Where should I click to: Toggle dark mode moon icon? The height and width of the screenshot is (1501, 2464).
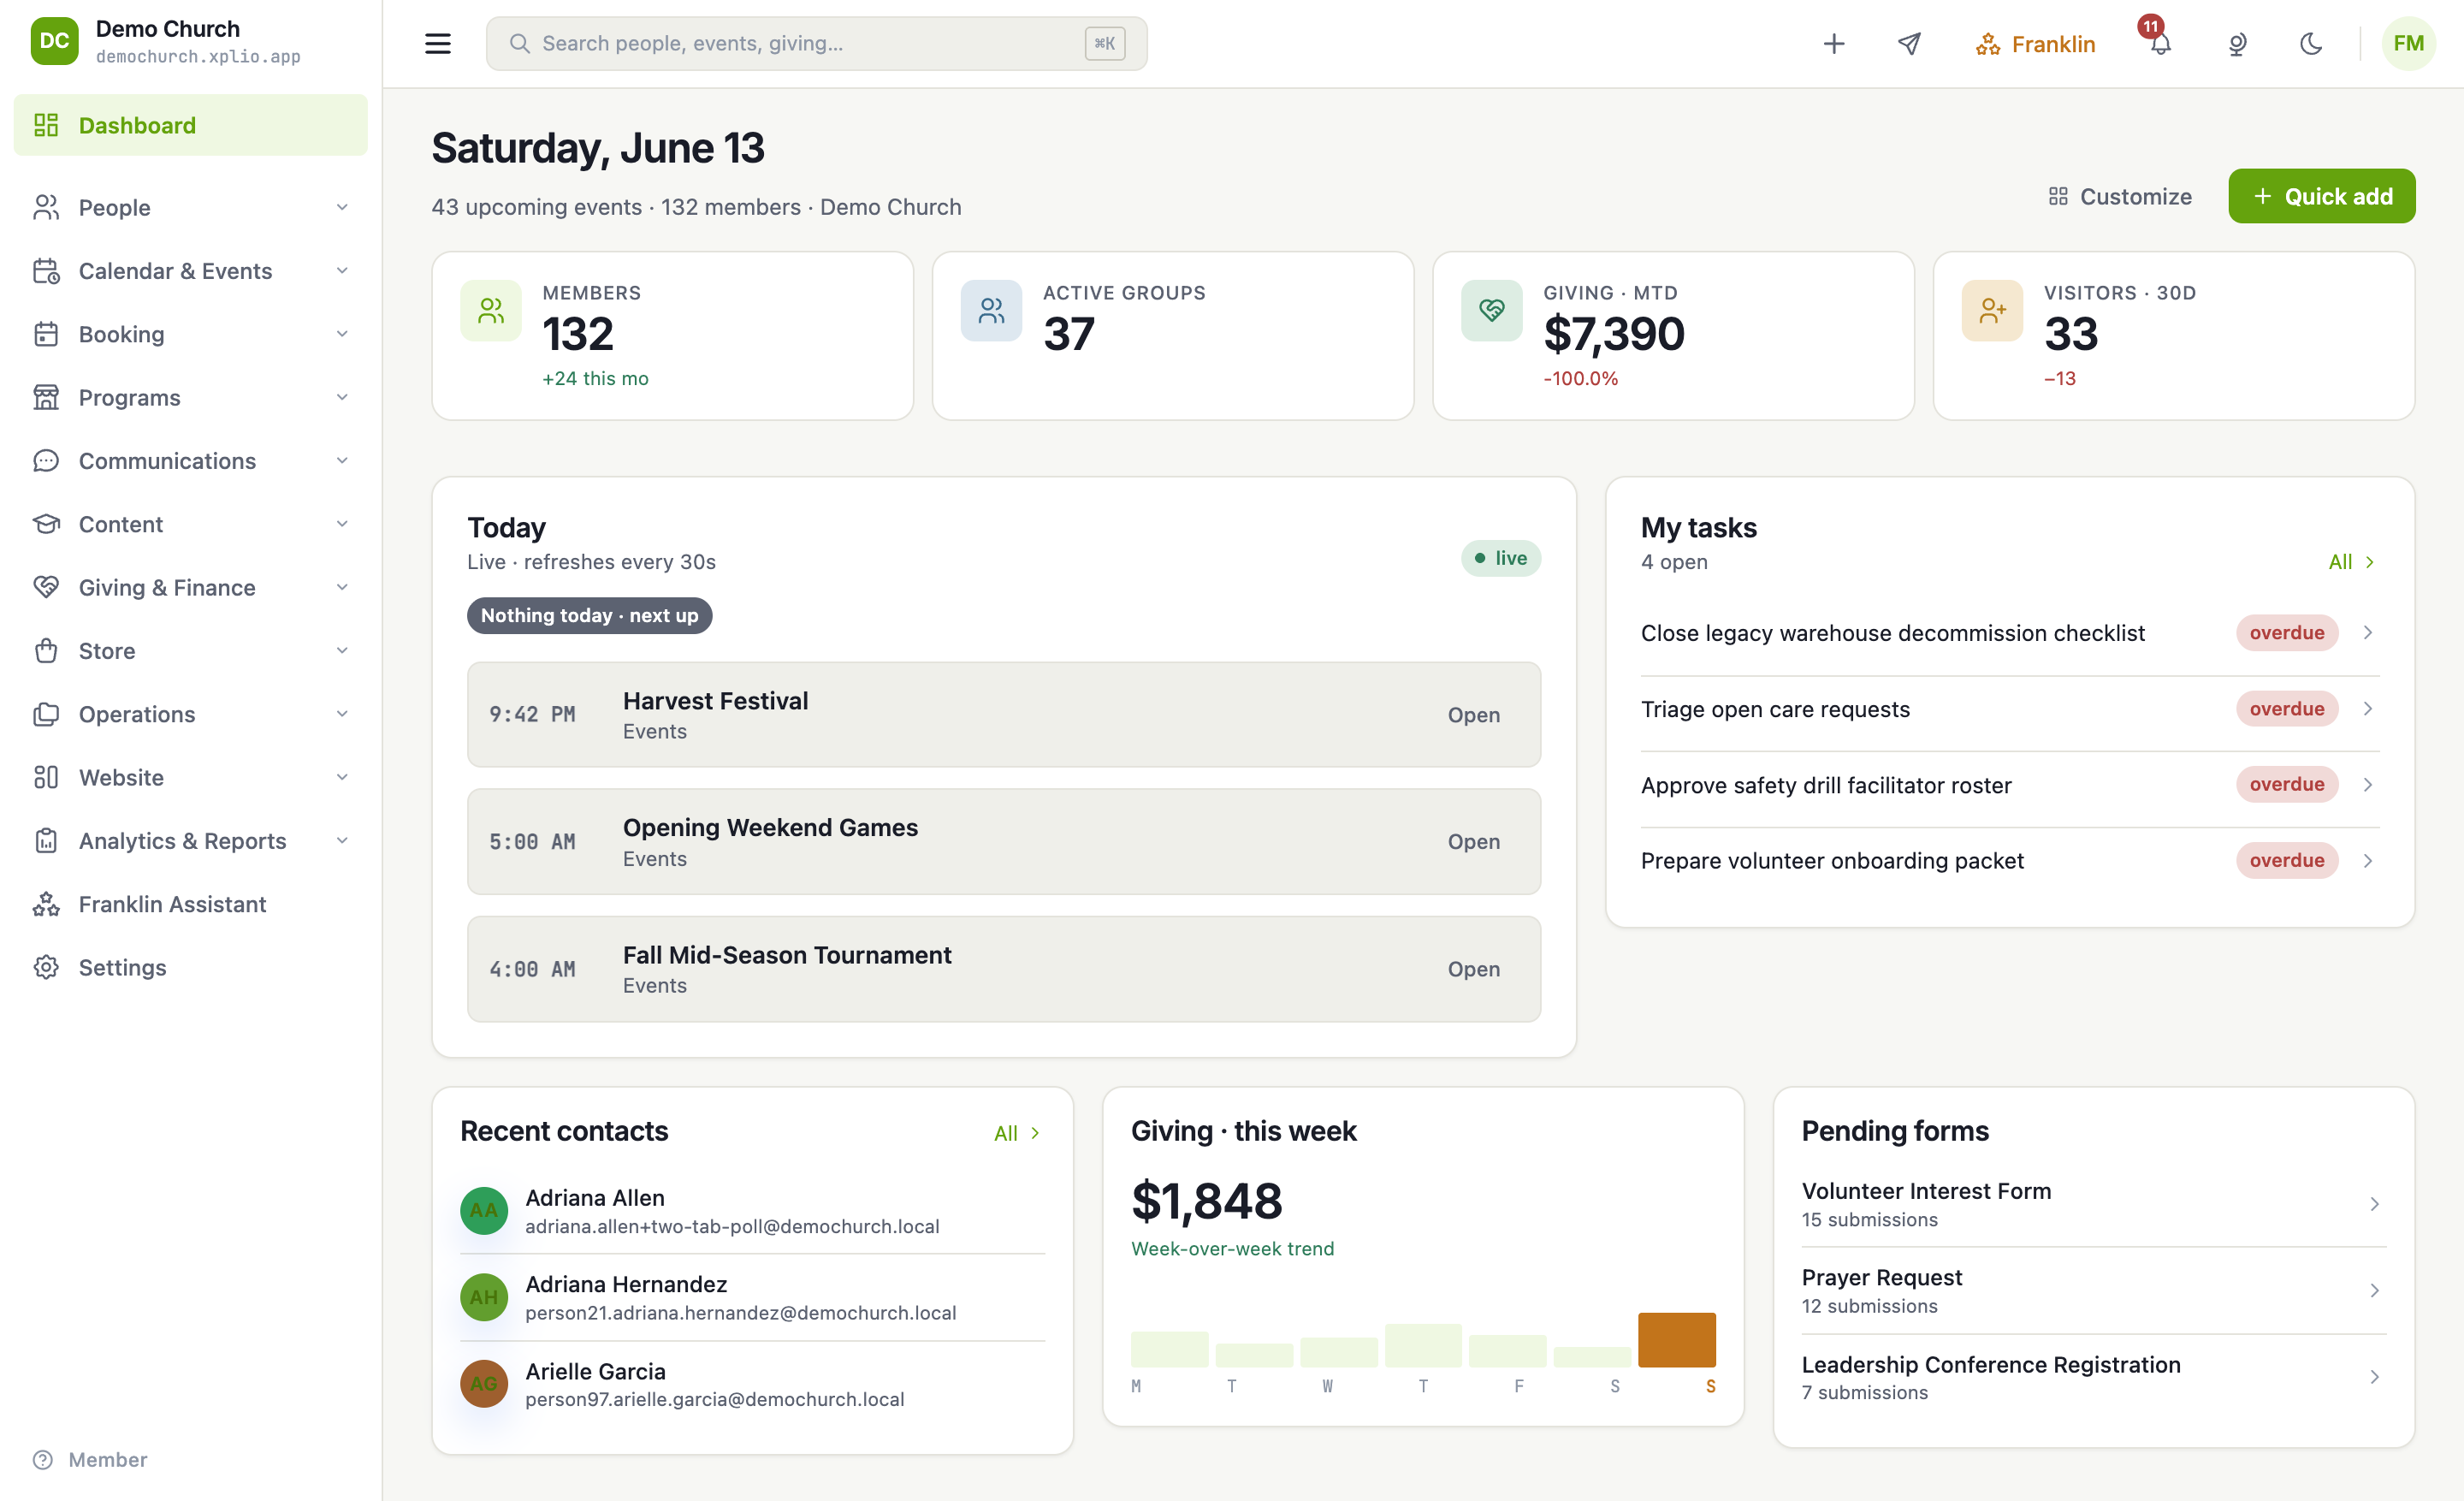click(x=2310, y=43)
